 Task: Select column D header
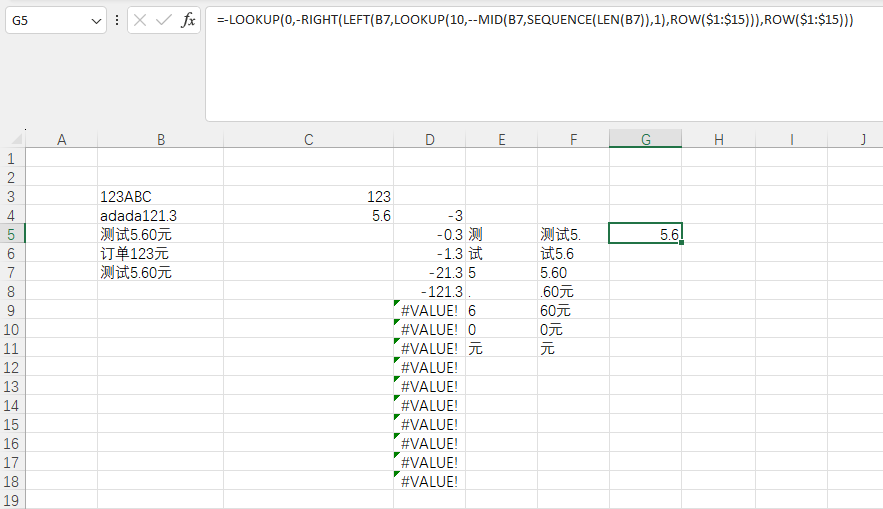point(430,140)
